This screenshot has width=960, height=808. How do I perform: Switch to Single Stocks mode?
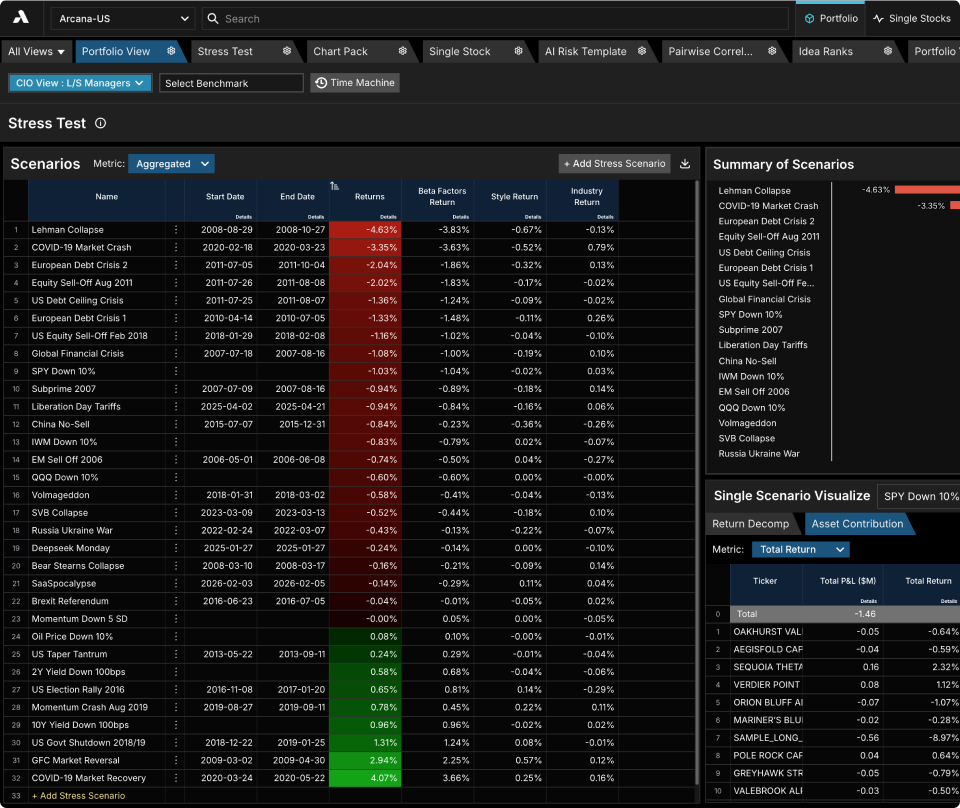click(x=912, y=18)
